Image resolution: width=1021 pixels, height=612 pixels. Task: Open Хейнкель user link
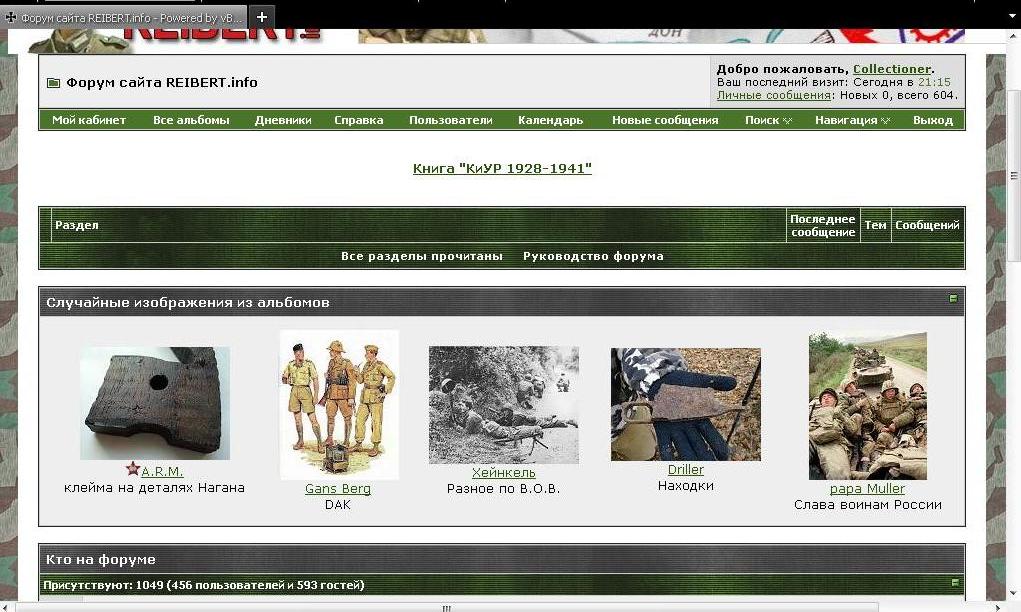pos(503,473)
